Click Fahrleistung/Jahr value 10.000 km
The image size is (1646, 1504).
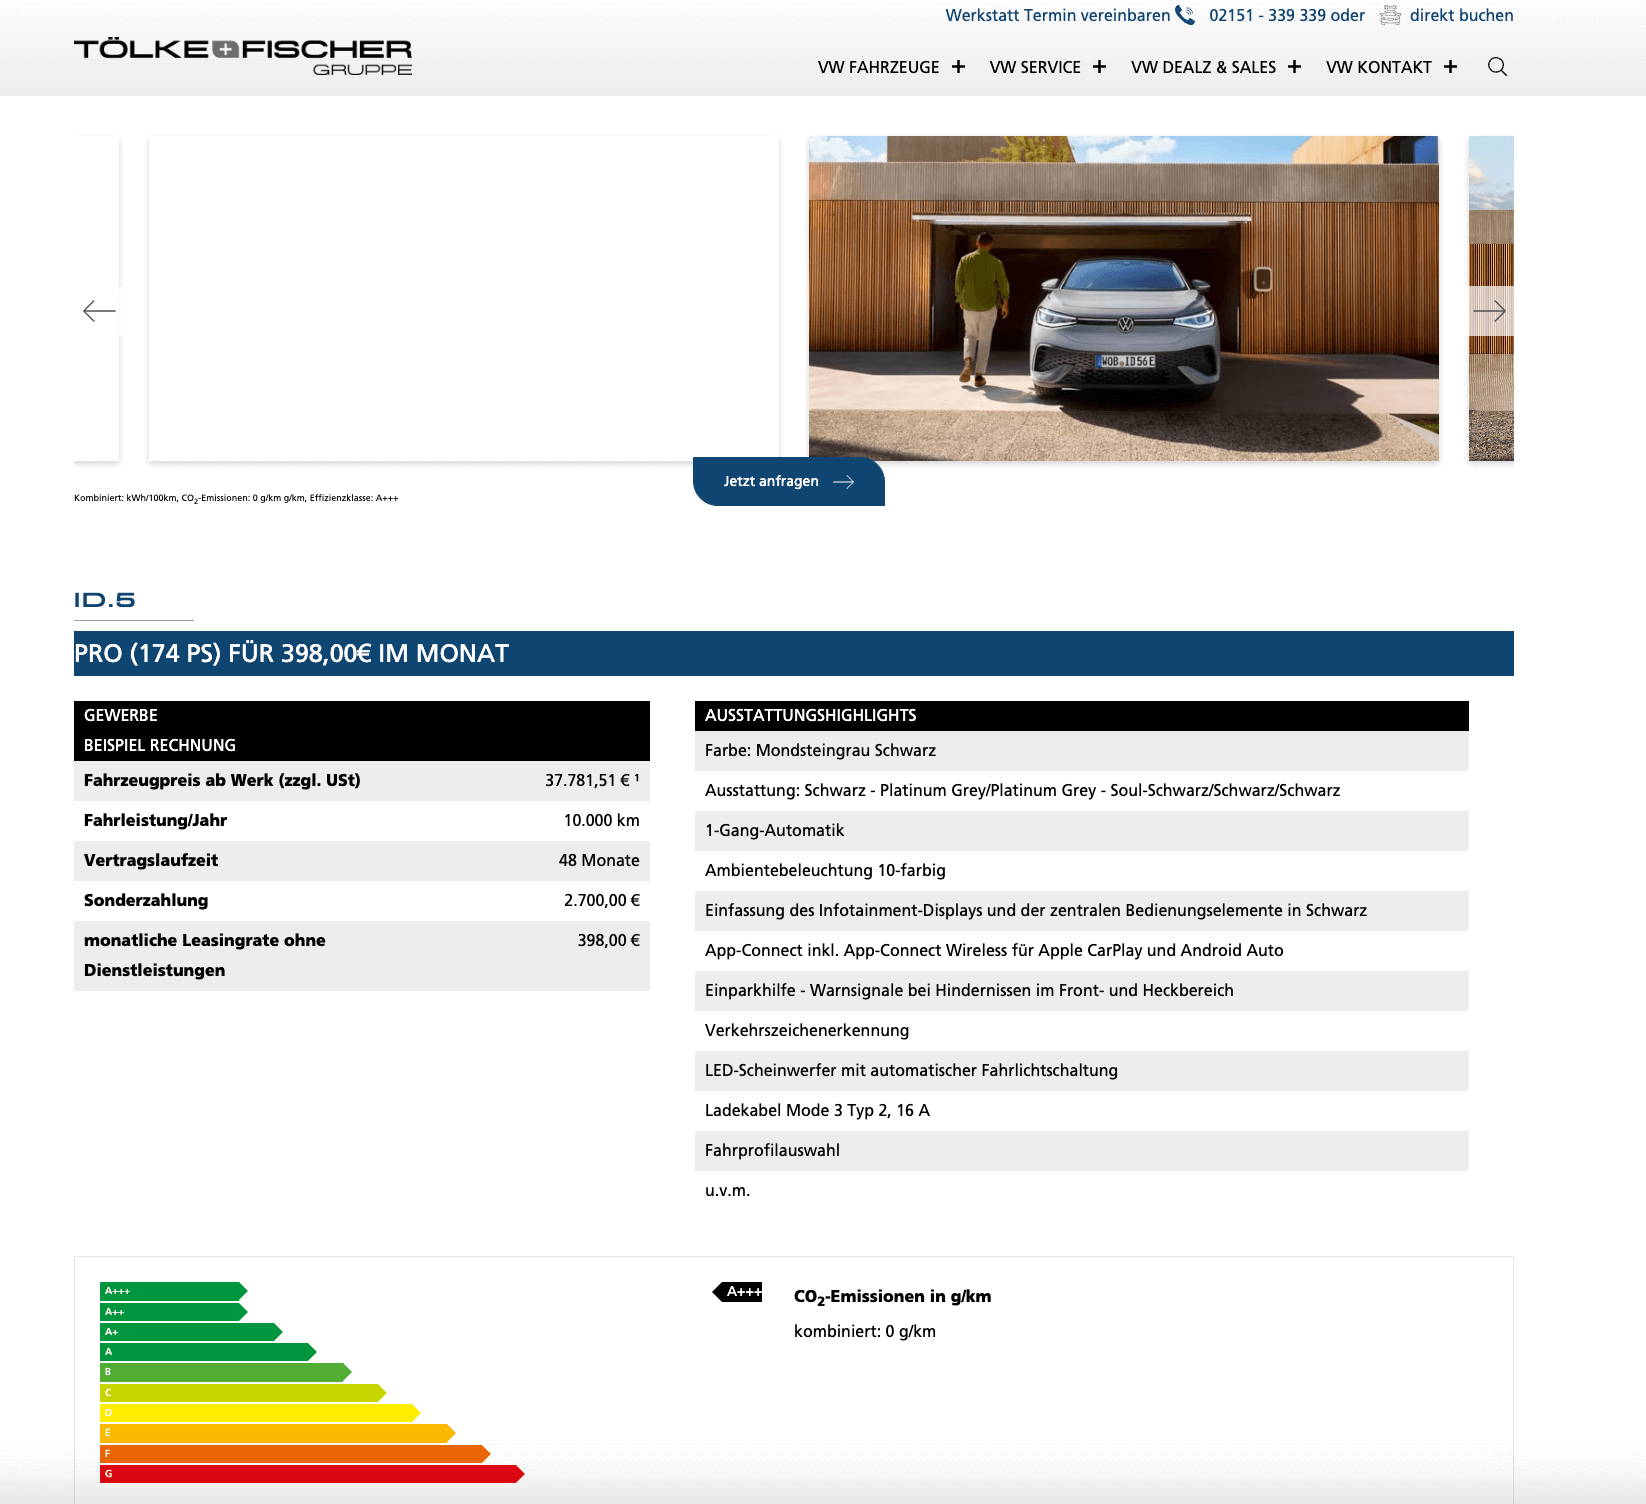pyautogui.click(x=601, y=820)
